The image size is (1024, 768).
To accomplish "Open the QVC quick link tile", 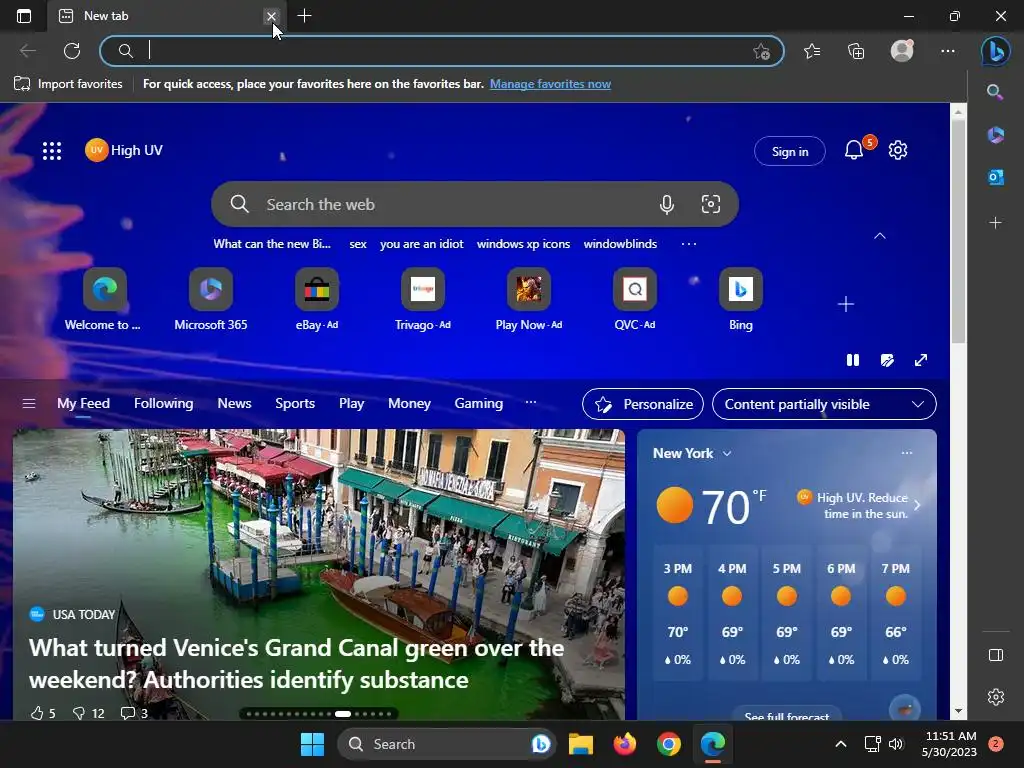I will [x=634, y=300].
